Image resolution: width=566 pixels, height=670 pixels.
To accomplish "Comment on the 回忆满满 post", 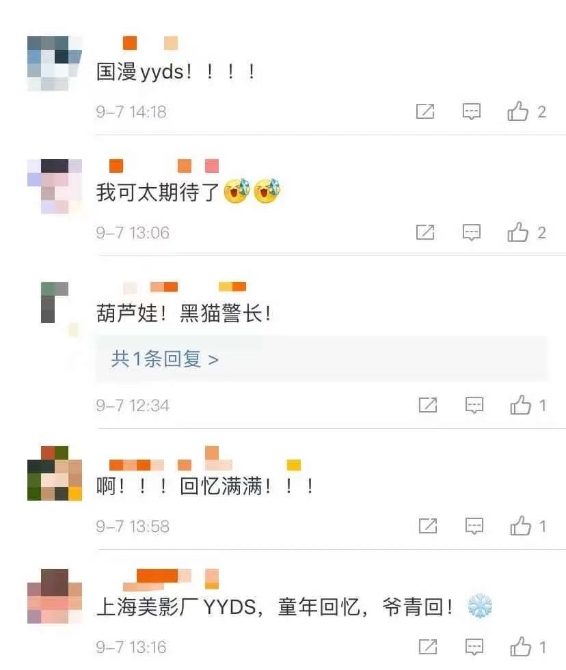I will (474, 526).
